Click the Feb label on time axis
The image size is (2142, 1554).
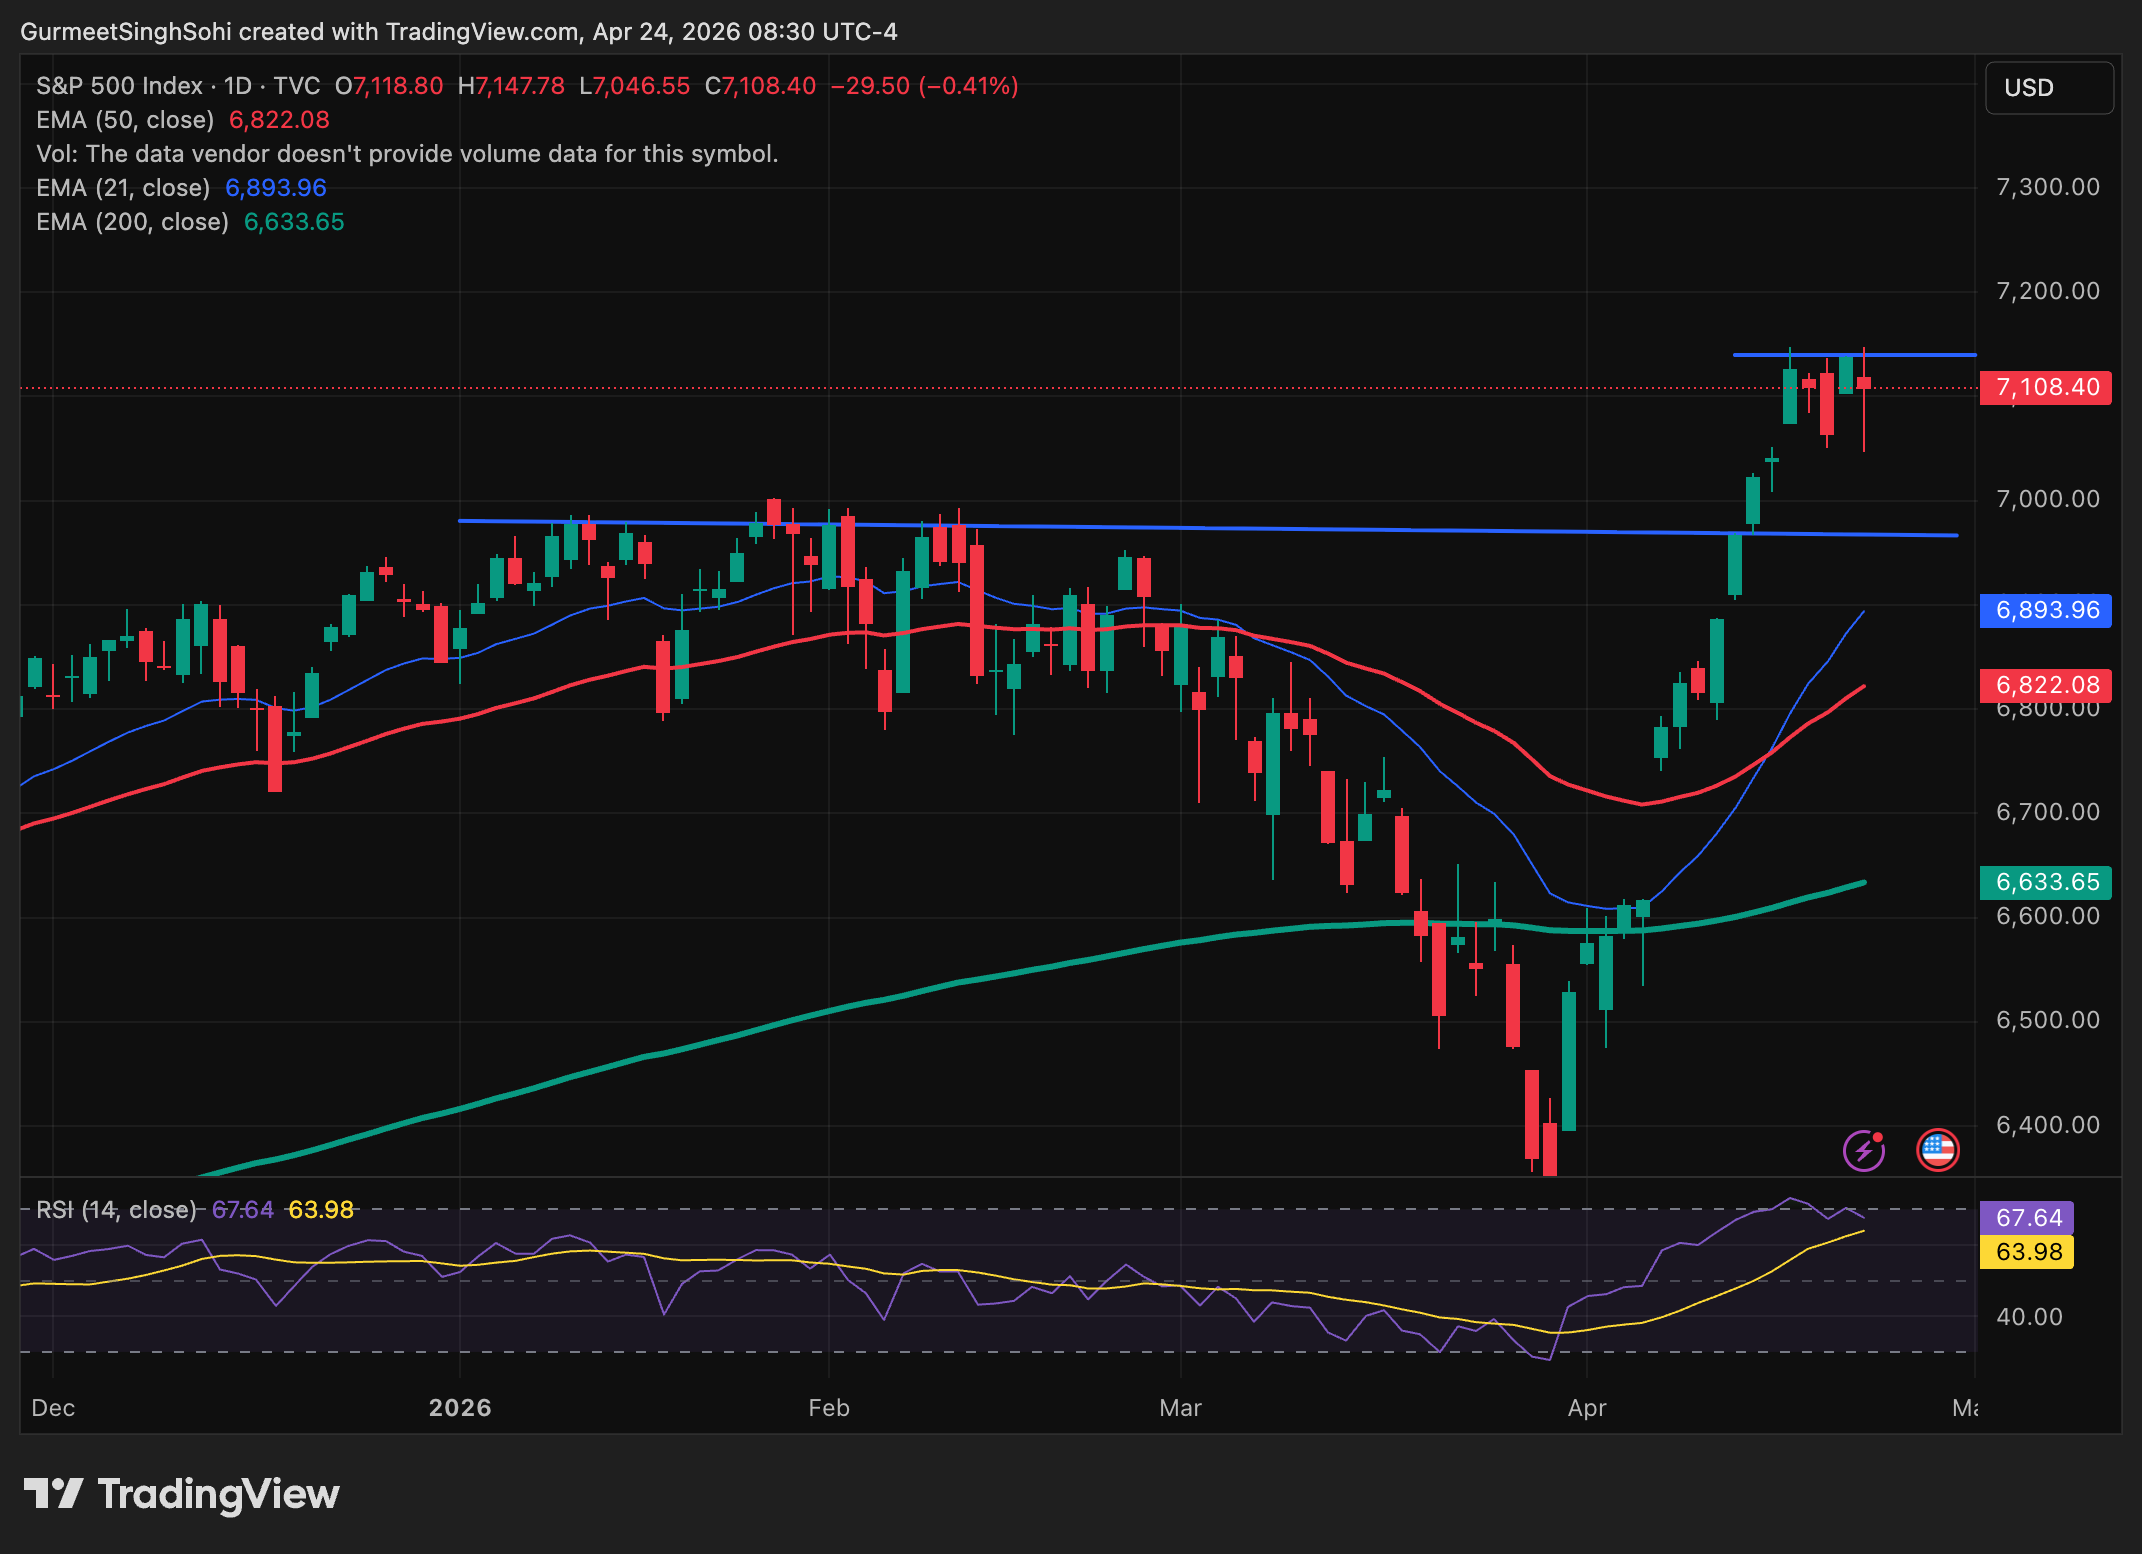[x=829, y=1408]
